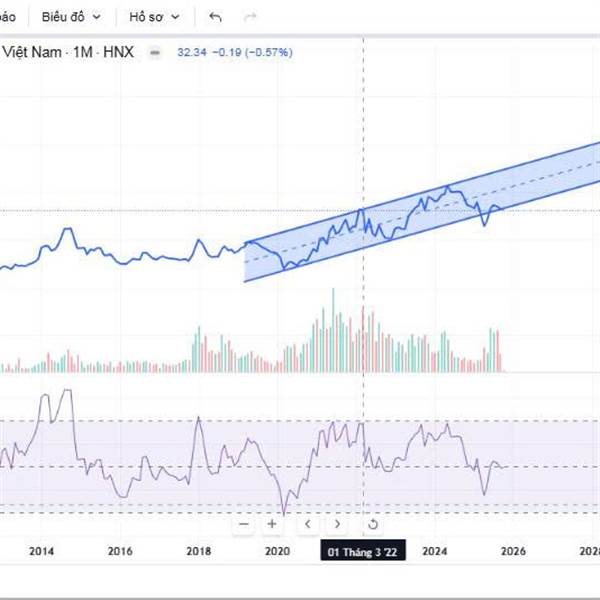600x600 pixels.
Task: Click the 2018 label on time axis
Action: coord(199,551)
